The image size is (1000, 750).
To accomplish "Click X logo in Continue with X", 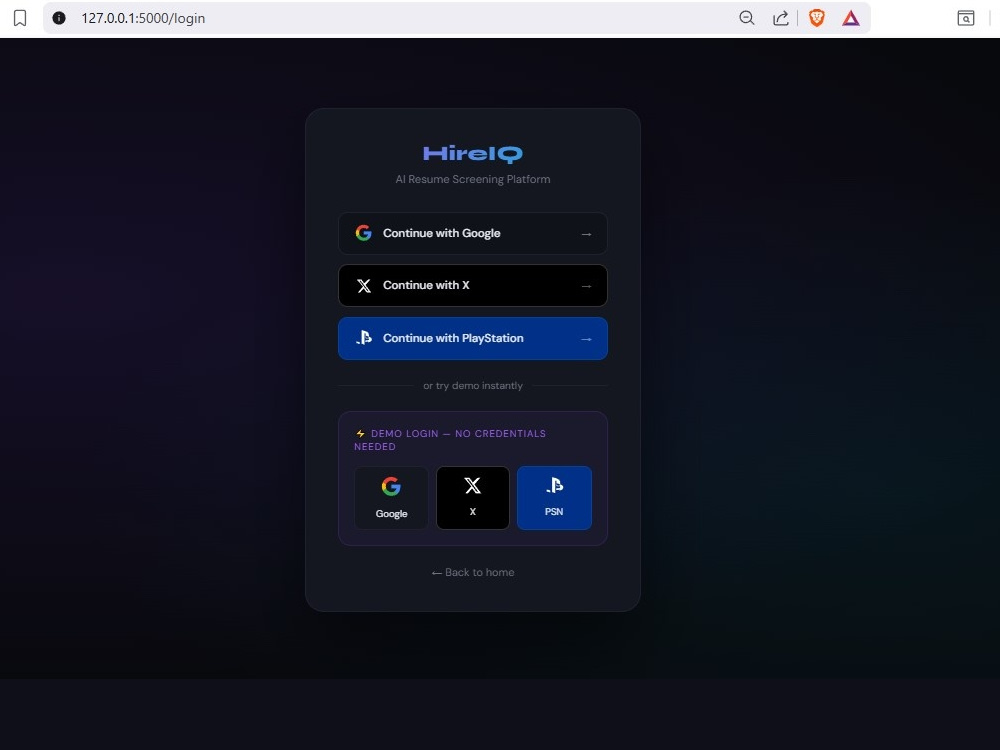I will pos(364,286).
